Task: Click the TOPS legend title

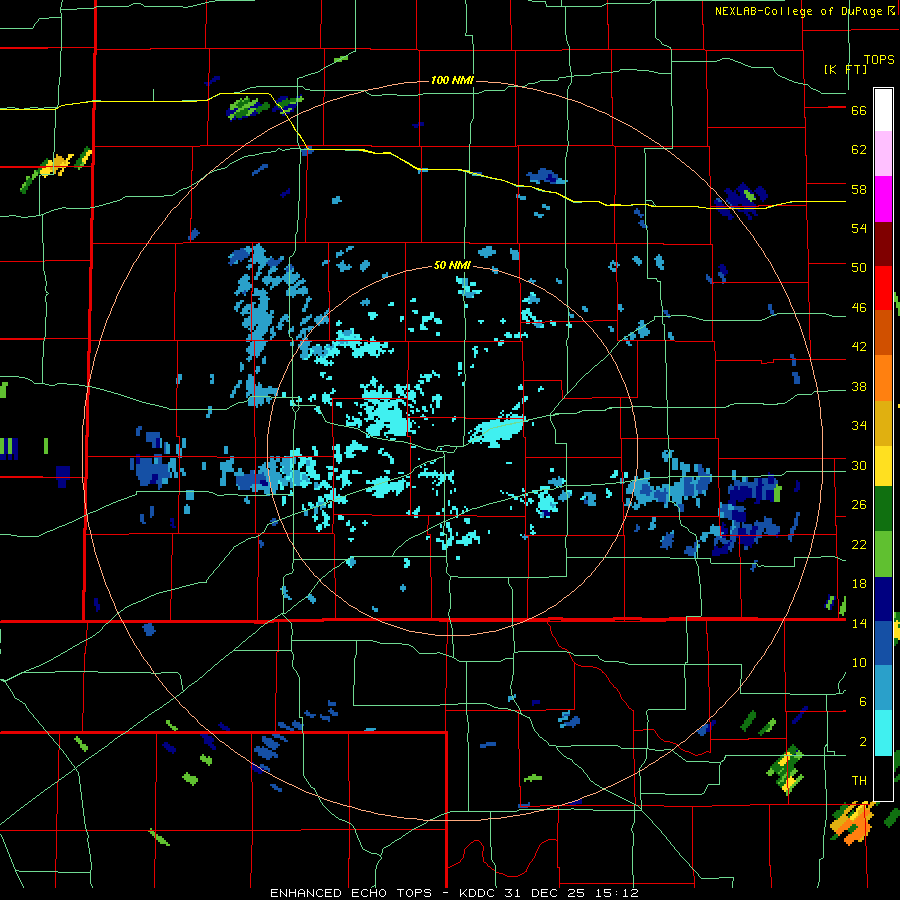Action: (879, 59)
